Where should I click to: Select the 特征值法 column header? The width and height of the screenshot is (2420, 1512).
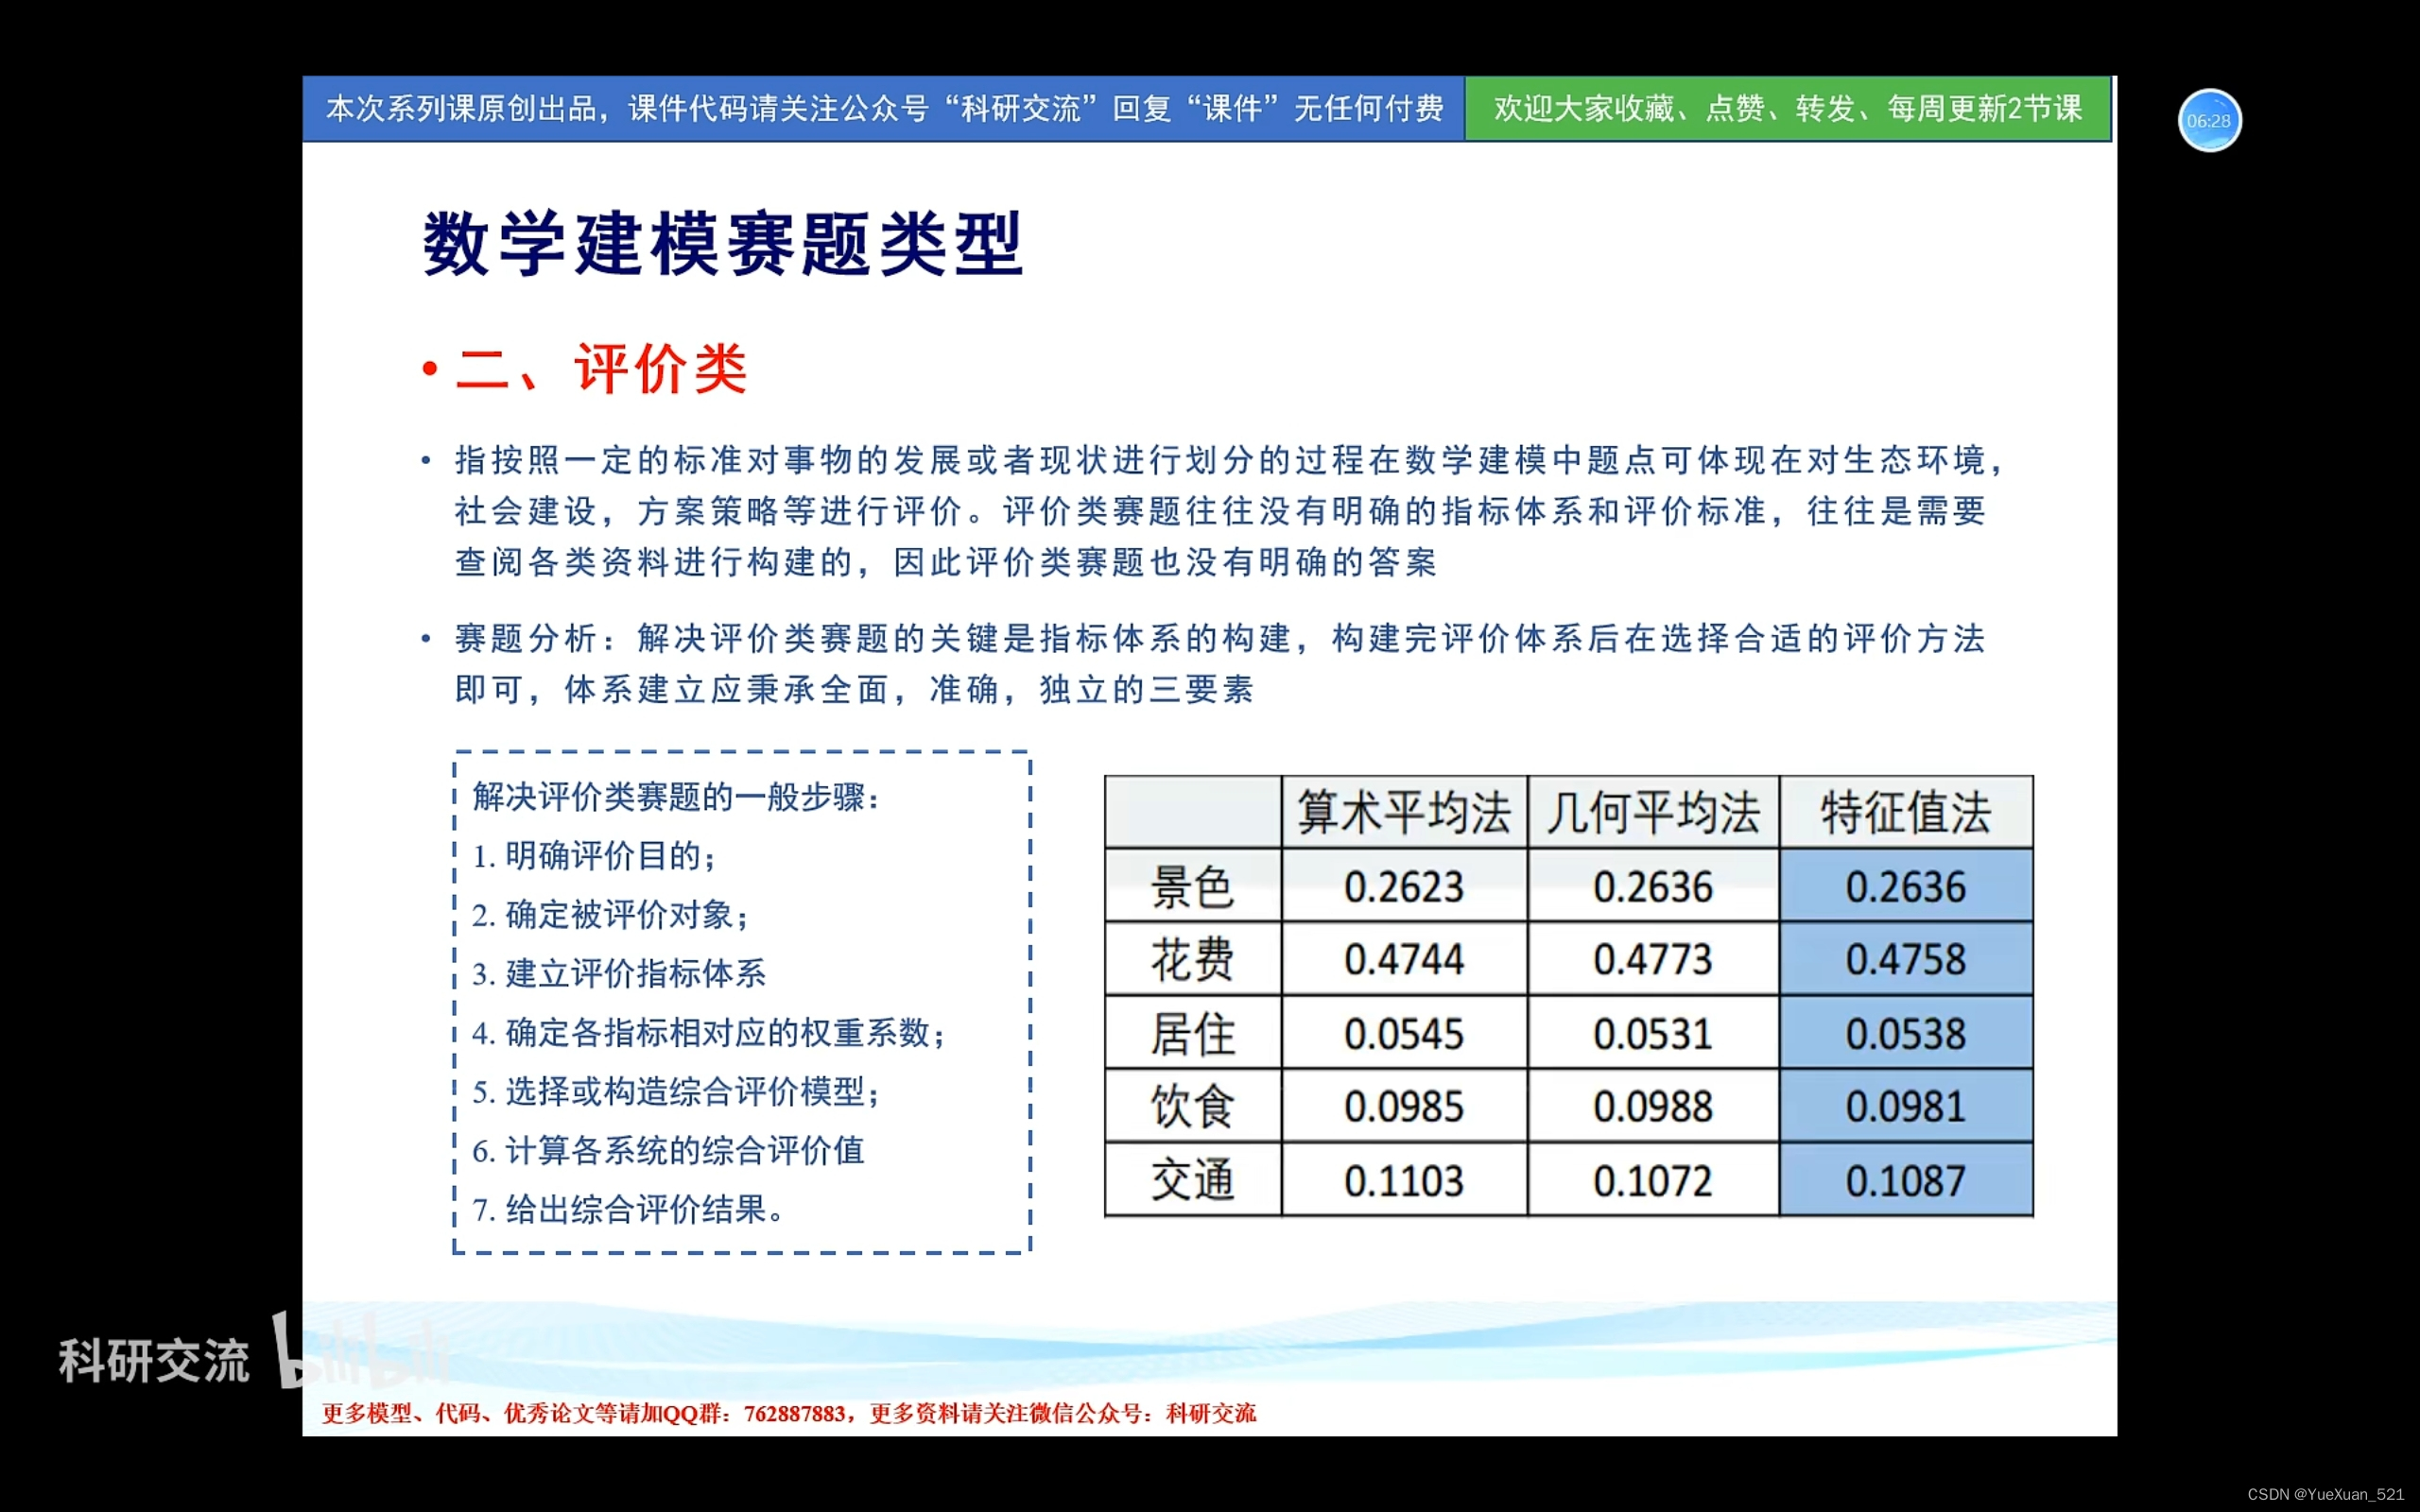pos(1905,812)
